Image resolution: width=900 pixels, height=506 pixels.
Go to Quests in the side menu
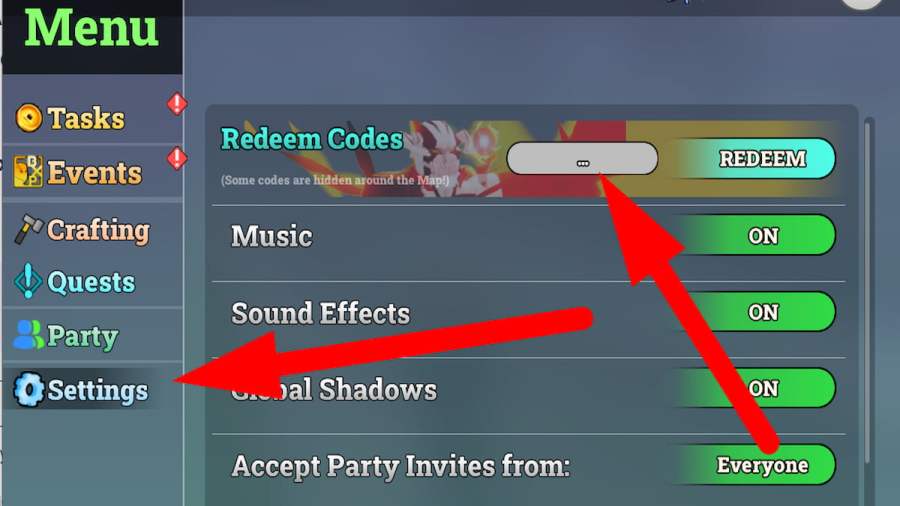coord(91,282)
